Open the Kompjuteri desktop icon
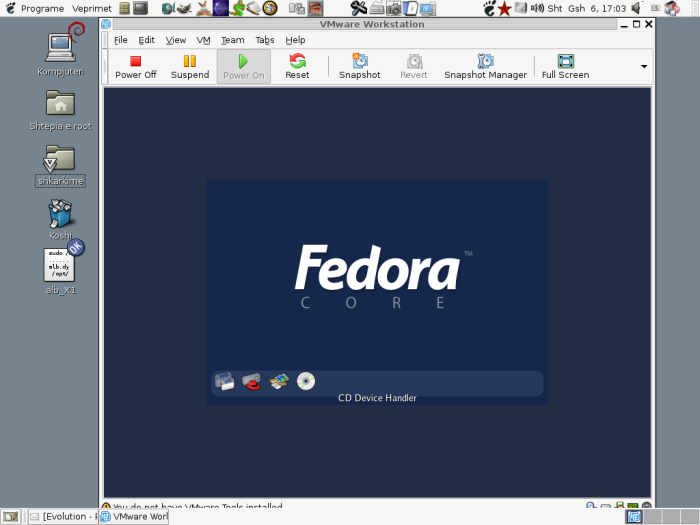The width and height of the screenshot is (700, 525). 61,50
